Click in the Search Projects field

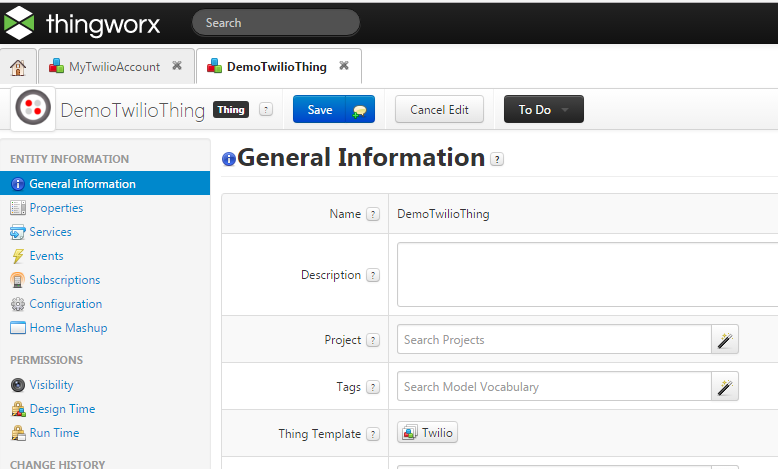[x=554, y=339]
